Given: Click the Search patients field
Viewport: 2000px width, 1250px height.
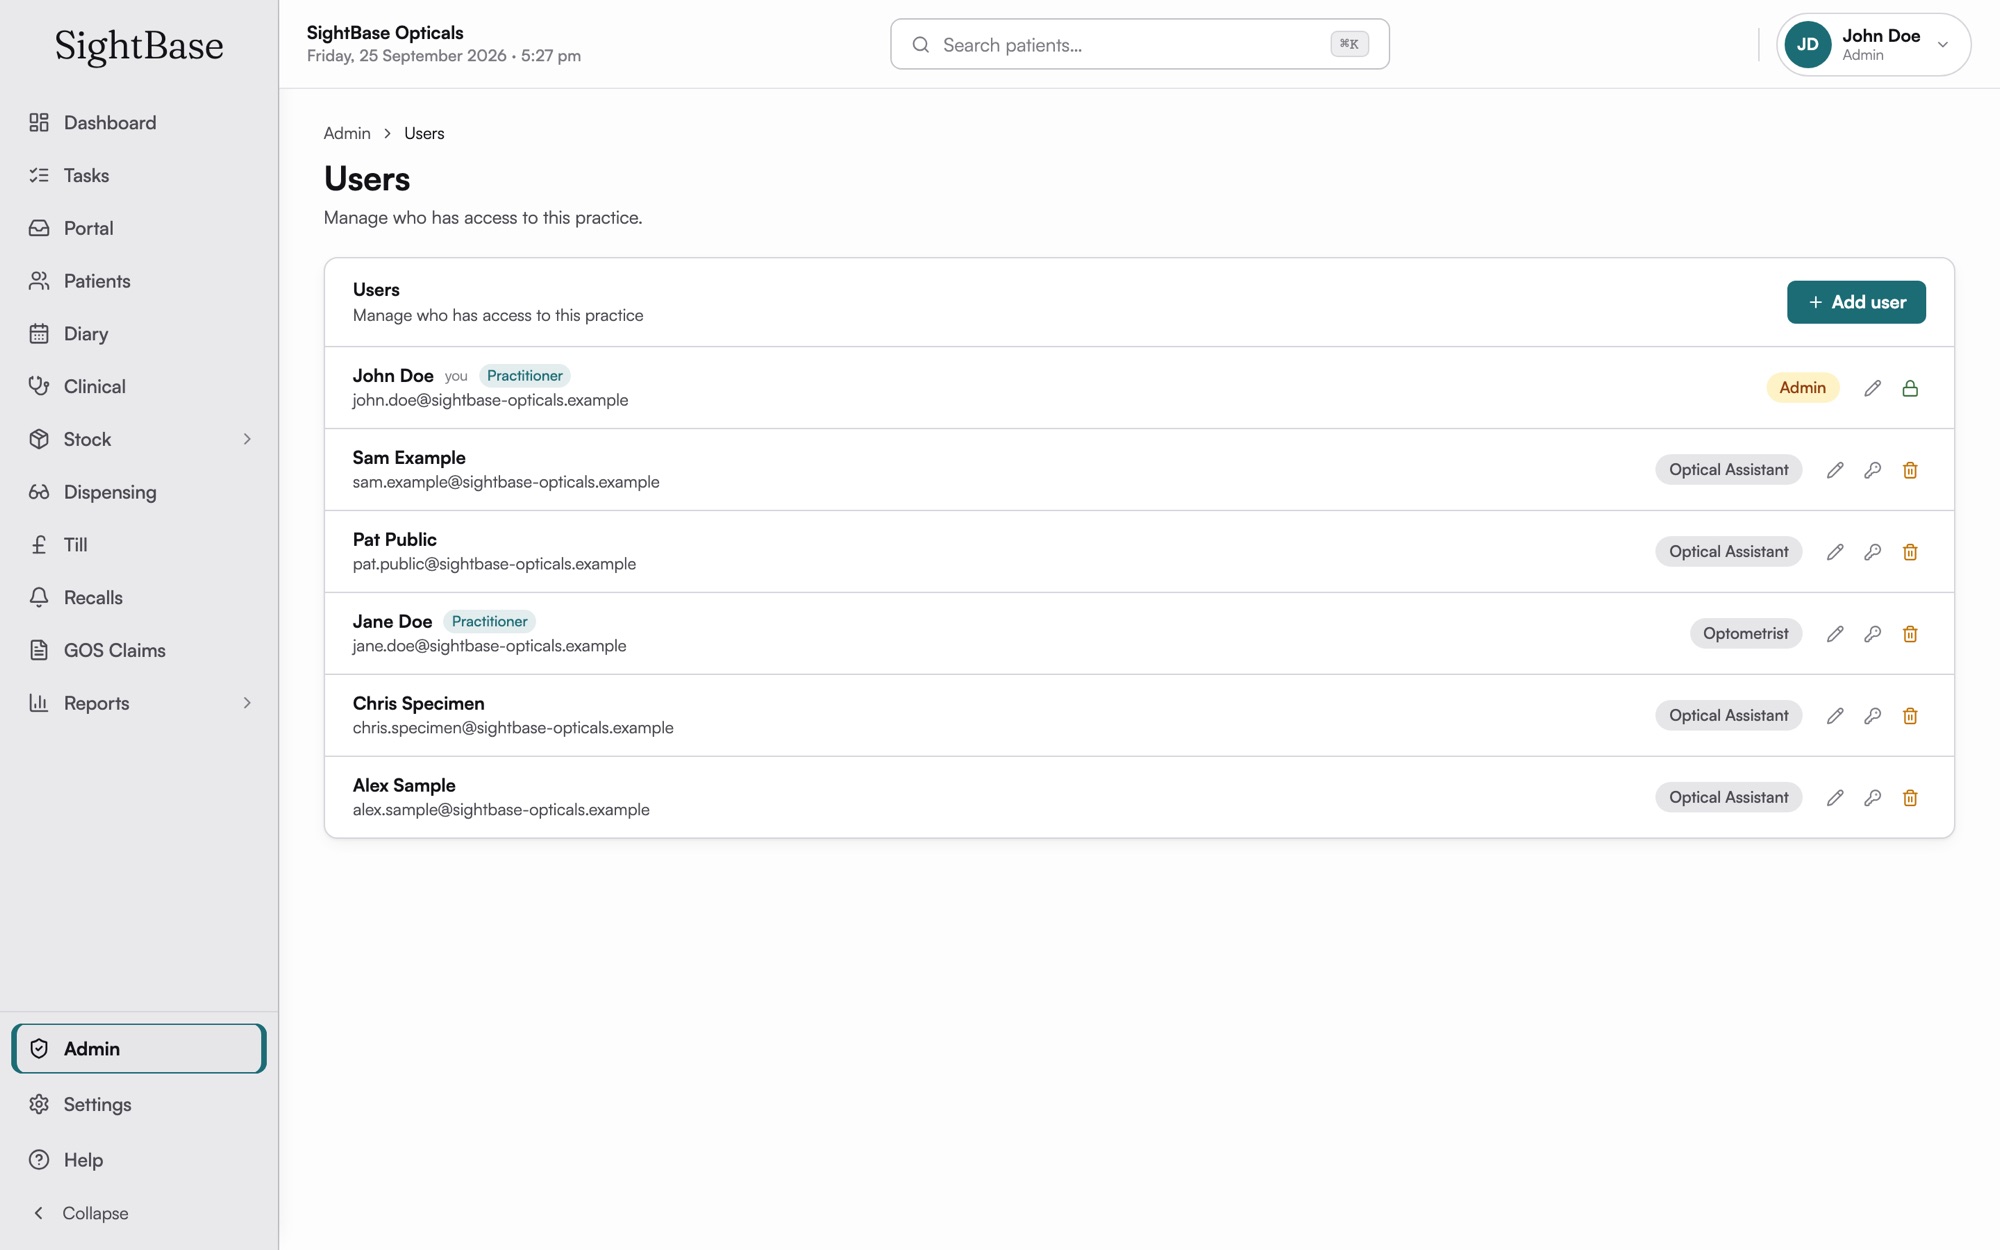Looking at the screenshot, I should [1139, 44].
